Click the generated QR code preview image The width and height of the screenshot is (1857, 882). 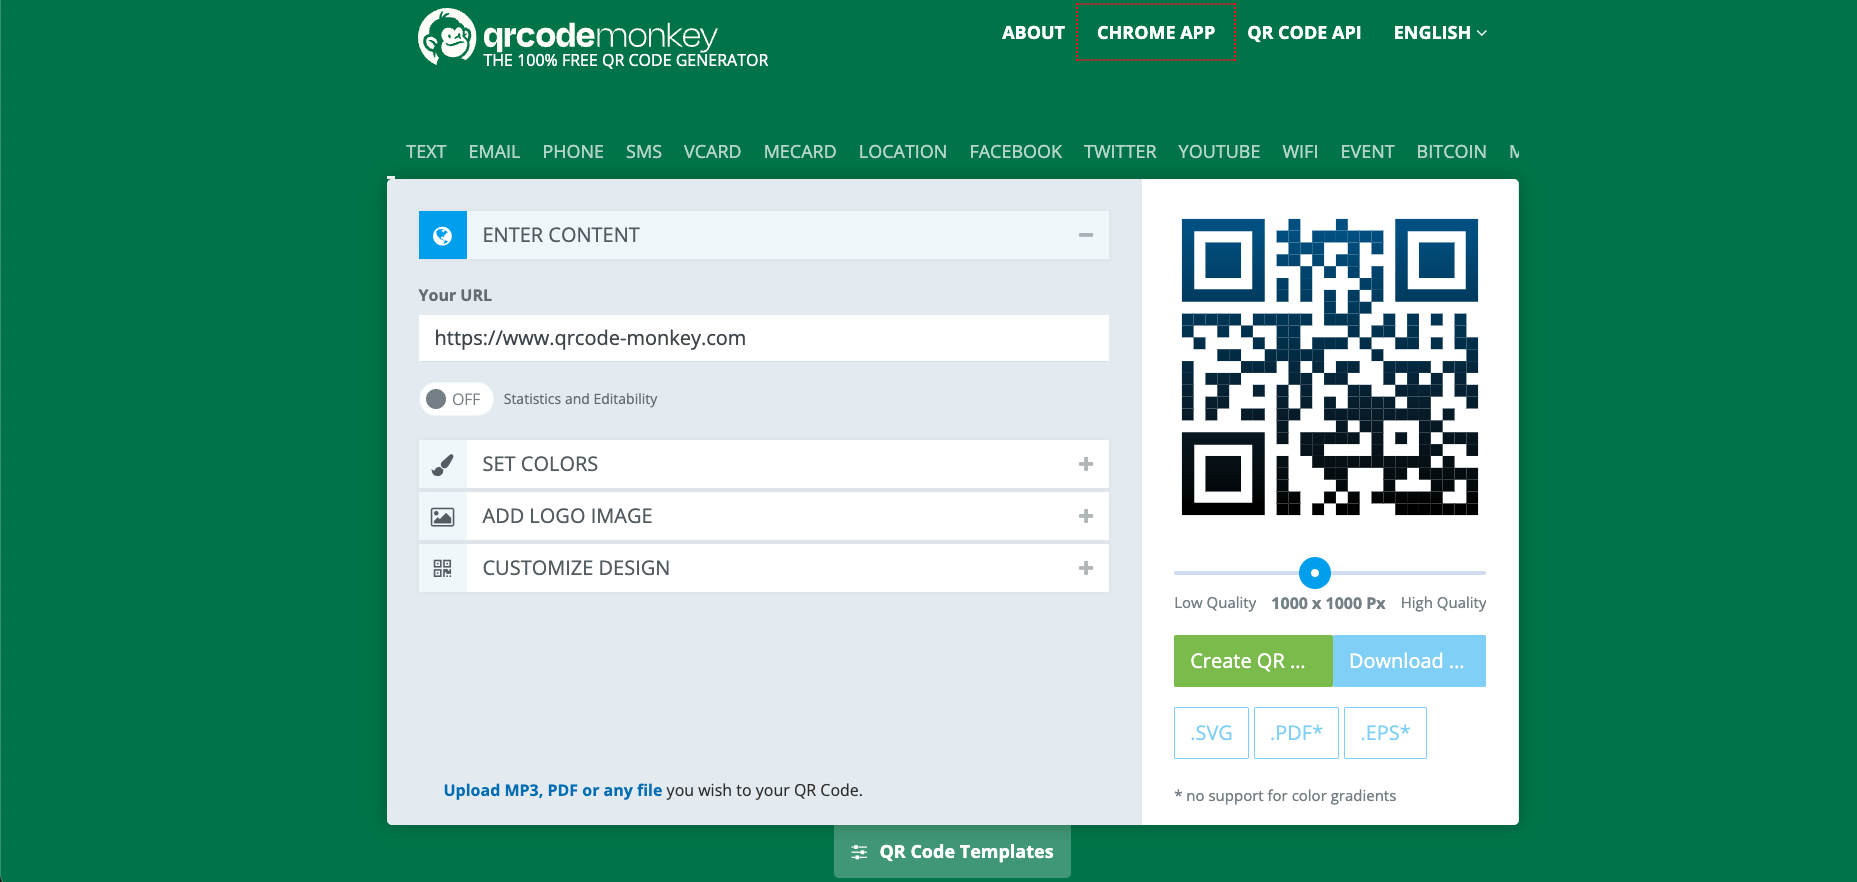(1330, 367)
